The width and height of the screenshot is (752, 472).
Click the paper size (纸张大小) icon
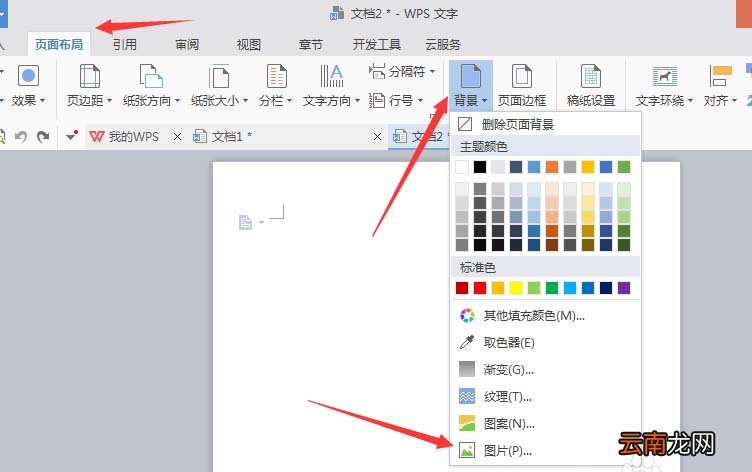click(x=219, y=76)
